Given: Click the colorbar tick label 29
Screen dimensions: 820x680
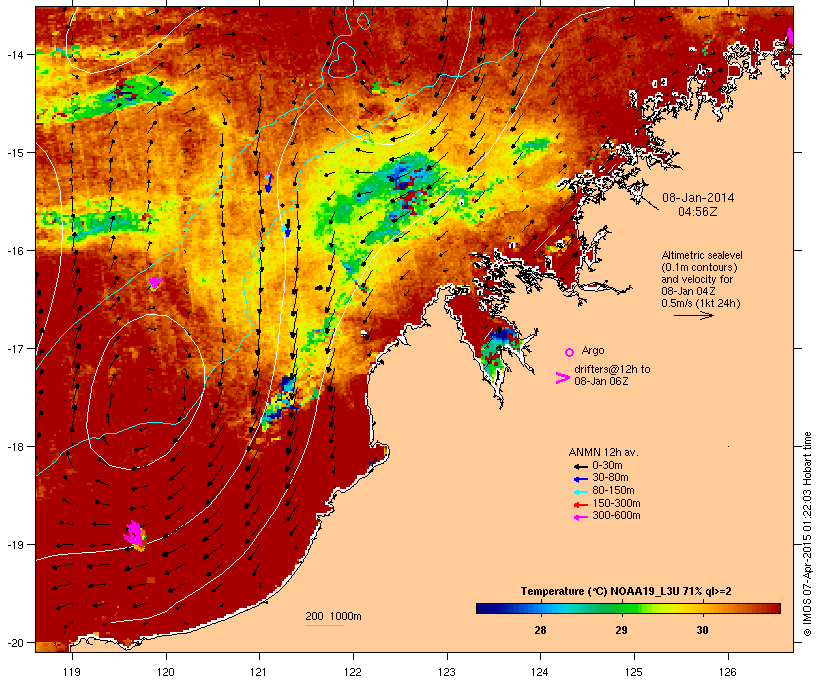Looking at the screenshot, I should point(621,630).
